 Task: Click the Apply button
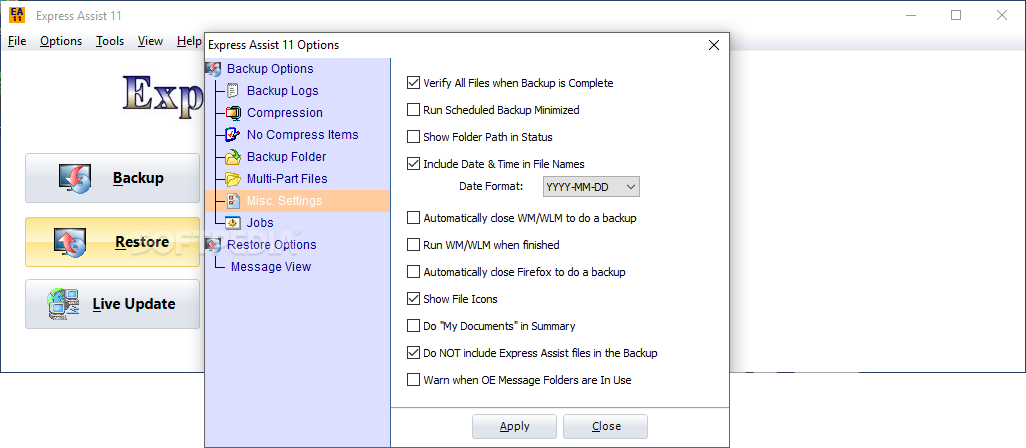514,426
